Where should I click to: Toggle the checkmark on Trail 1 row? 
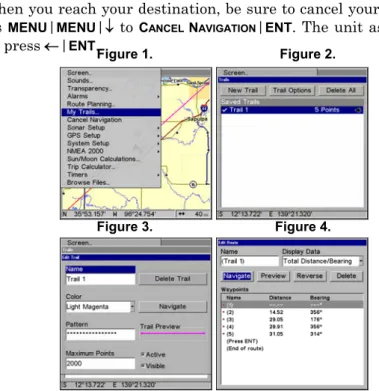click(x=225, y=110)
